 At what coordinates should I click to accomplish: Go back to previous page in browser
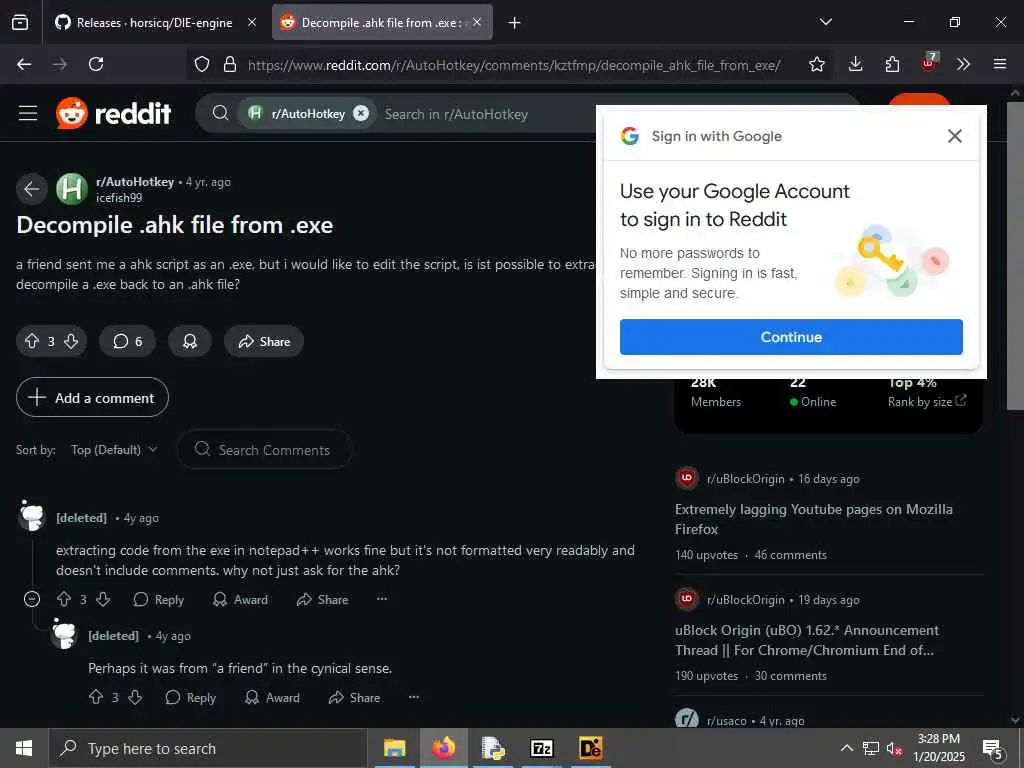pyautogui.click(x=24, y=64)
